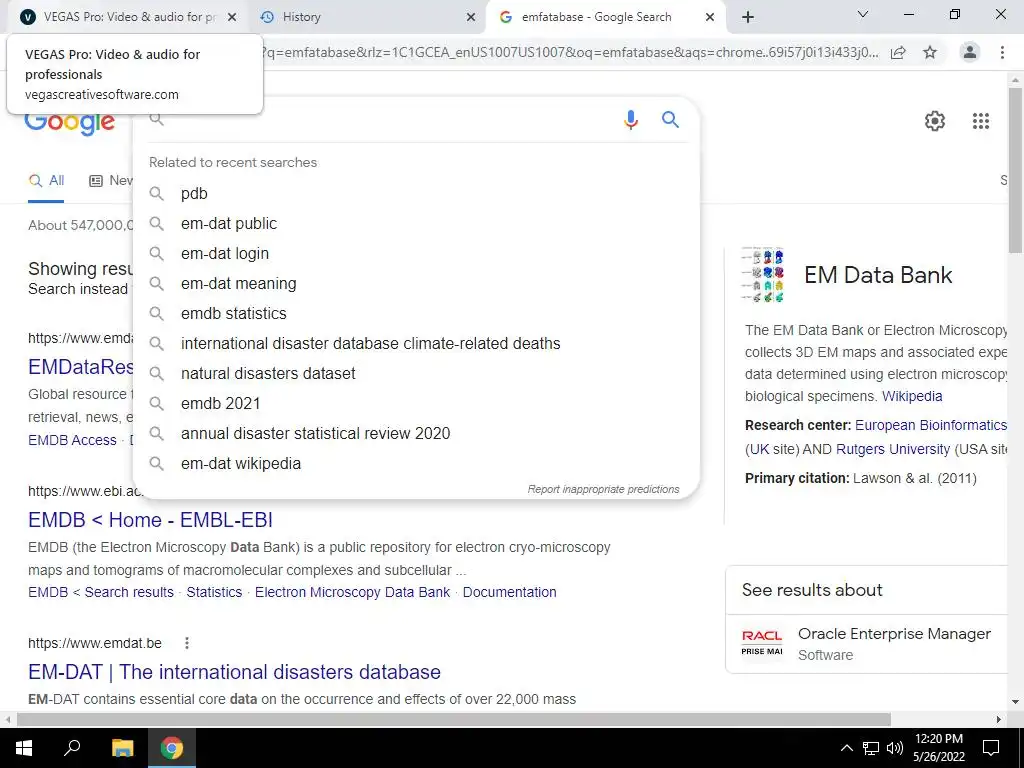Choose 'natural disasters dataset' suggestion
Viewport: 1024px width, 768px height.
click(416, 374)
